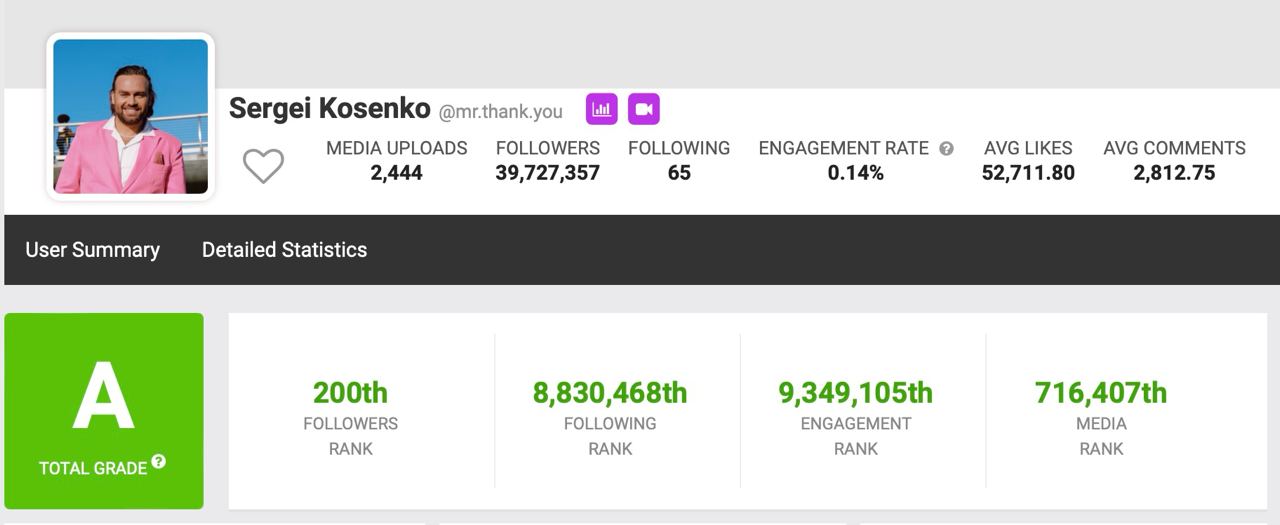
Task: Click the following count 65
Action: [x=679, y=173]
